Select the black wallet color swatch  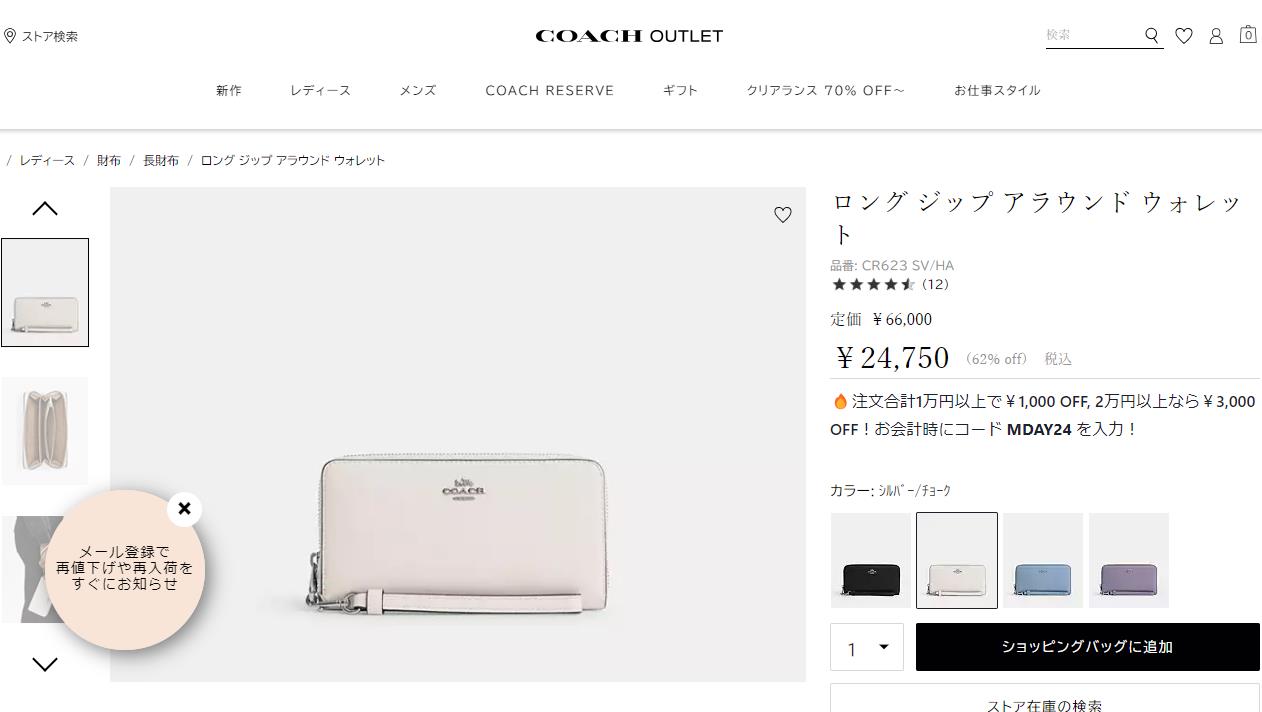pyautogui.click(x=871, y=560)
